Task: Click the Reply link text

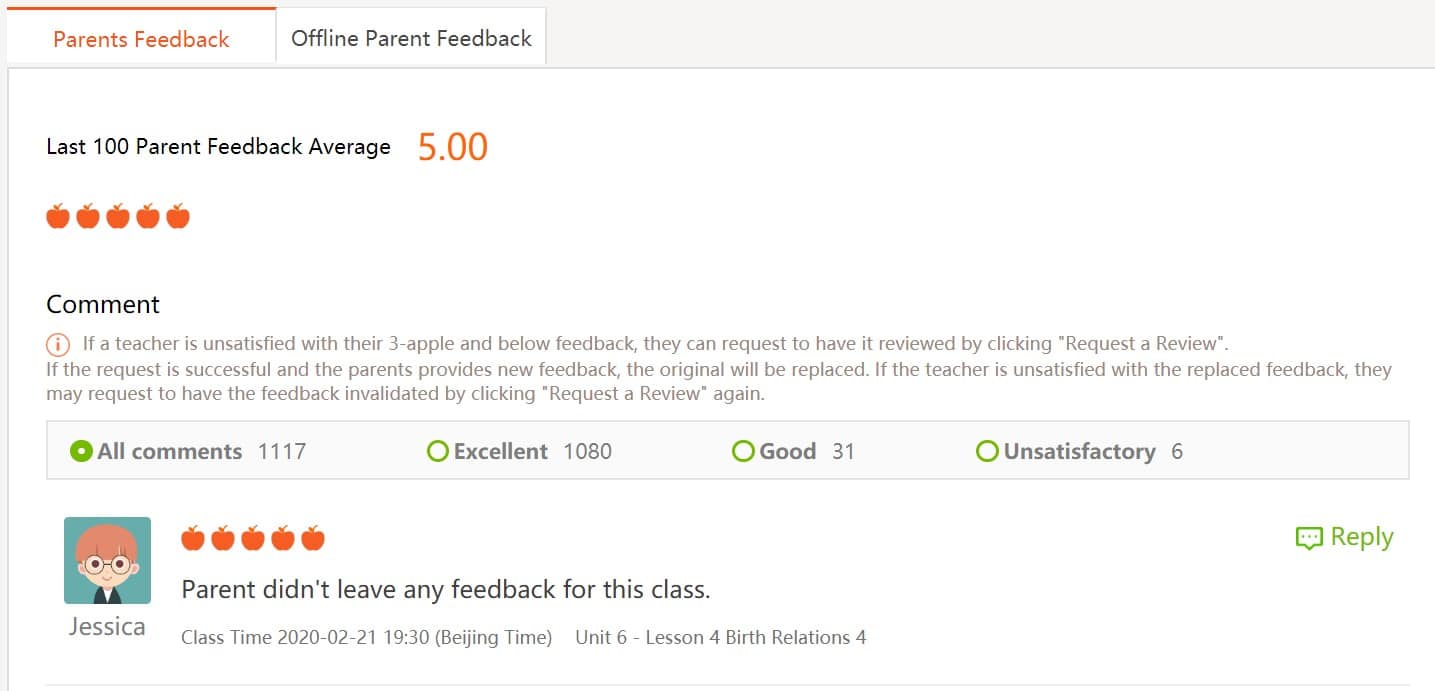Action: coord(1361,537)
